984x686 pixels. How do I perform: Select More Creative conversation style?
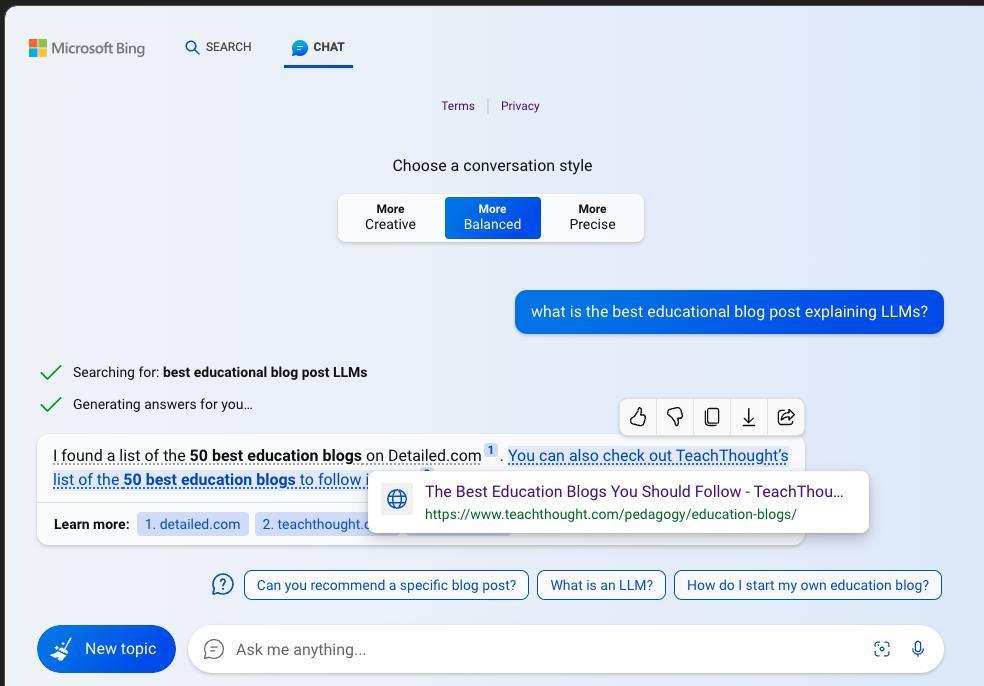tap(390, 217)
